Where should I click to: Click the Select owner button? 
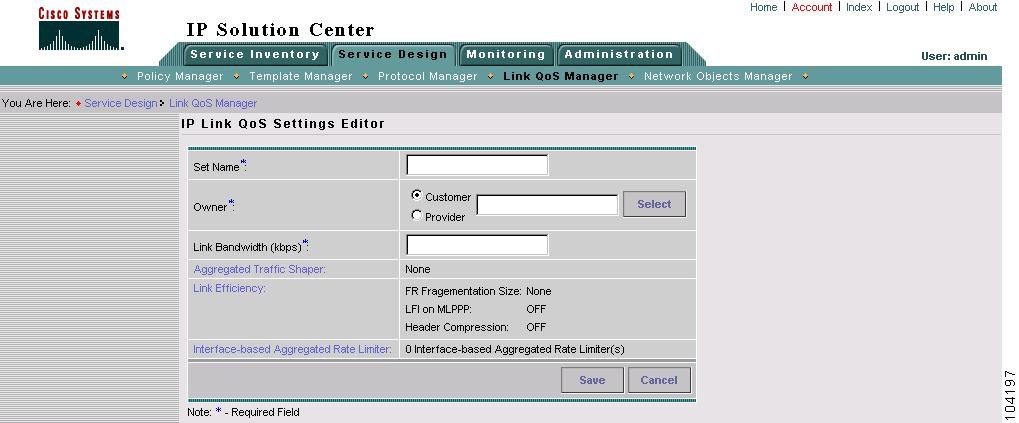point(654,204)
